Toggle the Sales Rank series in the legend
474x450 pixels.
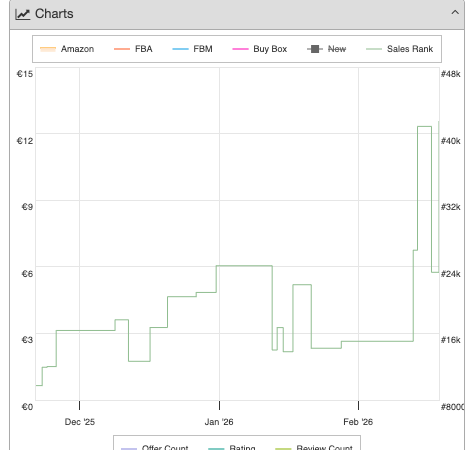[400, 49]
